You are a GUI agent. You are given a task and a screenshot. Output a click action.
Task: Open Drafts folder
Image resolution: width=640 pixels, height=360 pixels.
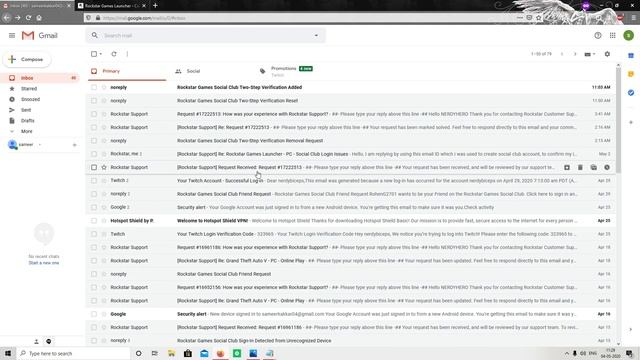pos(28,120)
